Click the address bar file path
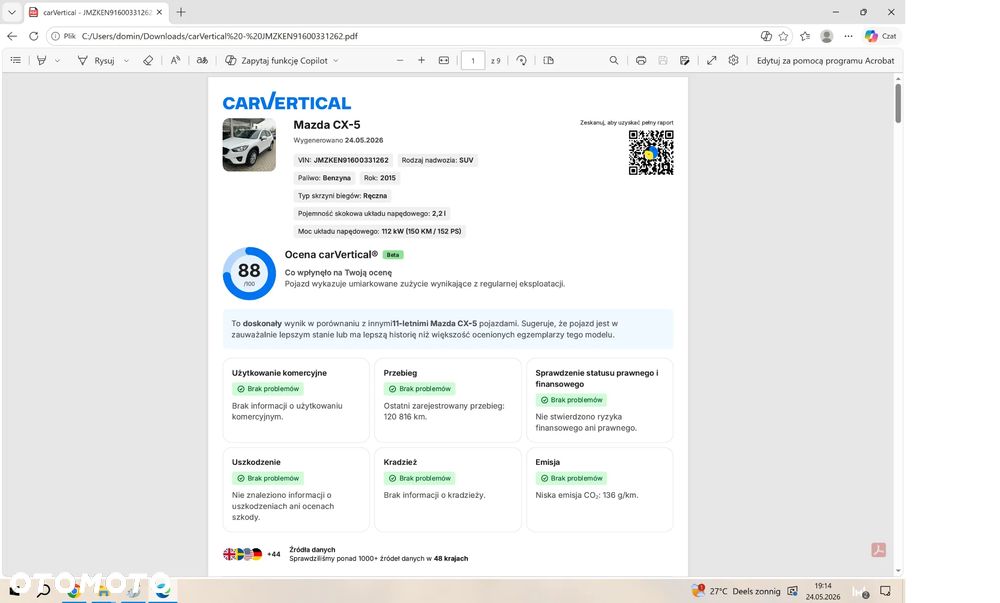The width and height of the screenshot is (1000, 603). [x=219, y=36]
